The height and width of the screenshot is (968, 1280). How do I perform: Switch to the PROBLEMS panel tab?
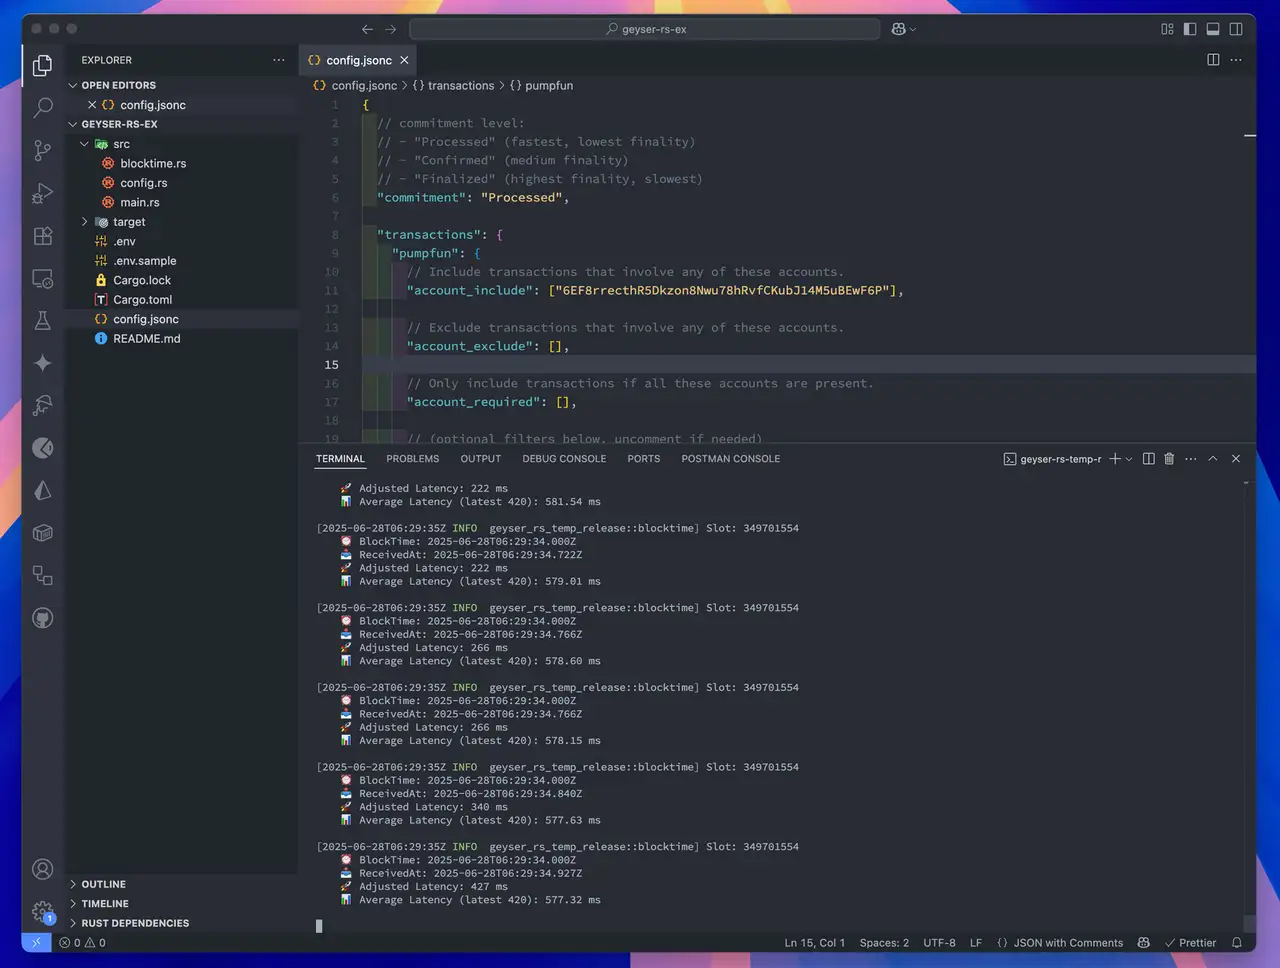click(x=412, y=458)
